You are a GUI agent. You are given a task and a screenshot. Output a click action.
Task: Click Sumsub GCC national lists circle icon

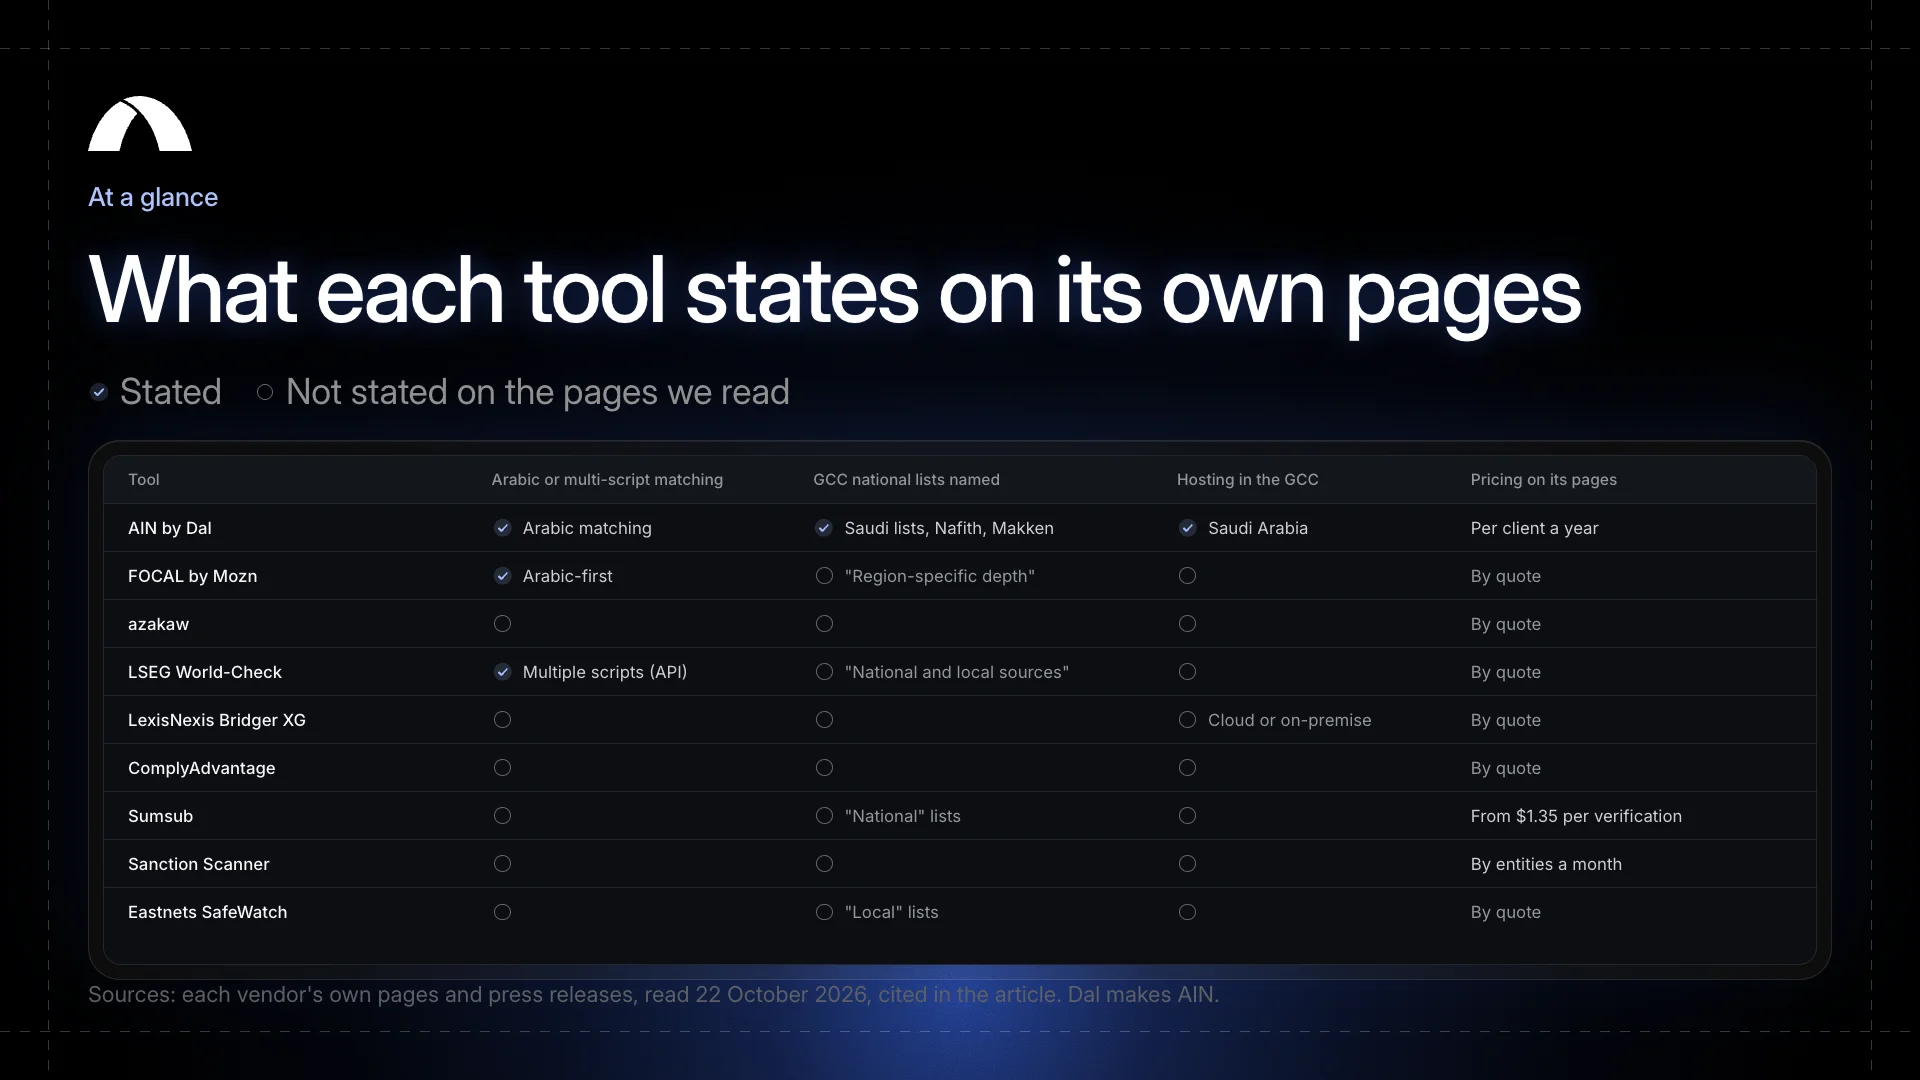[x=824, y=816]
